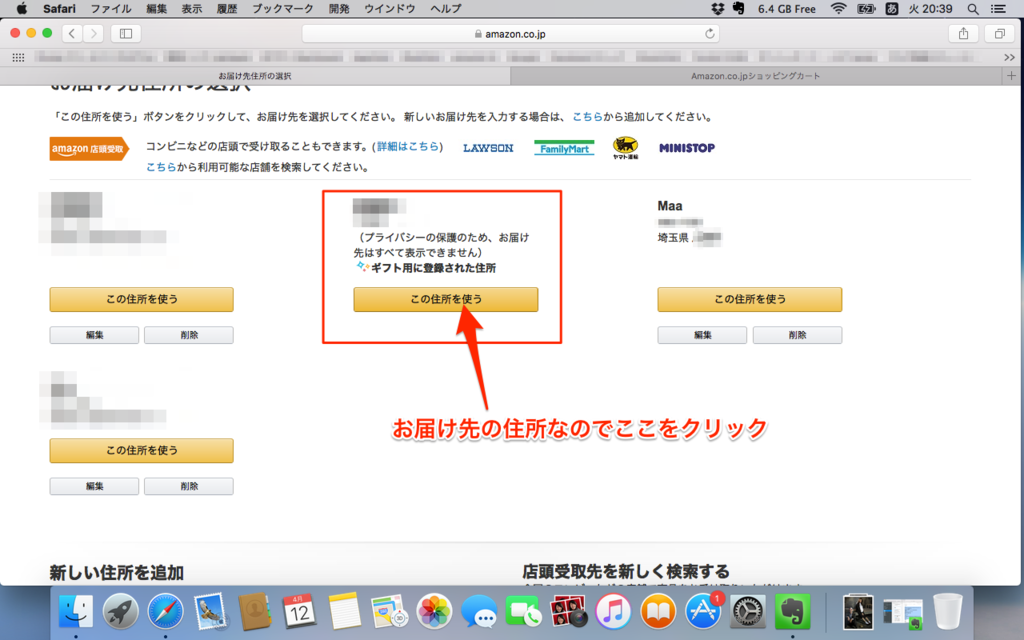Open the Mail eagle stamp icon
The width and height of the screenshot is (1024, 640).
tap(210, 612)
